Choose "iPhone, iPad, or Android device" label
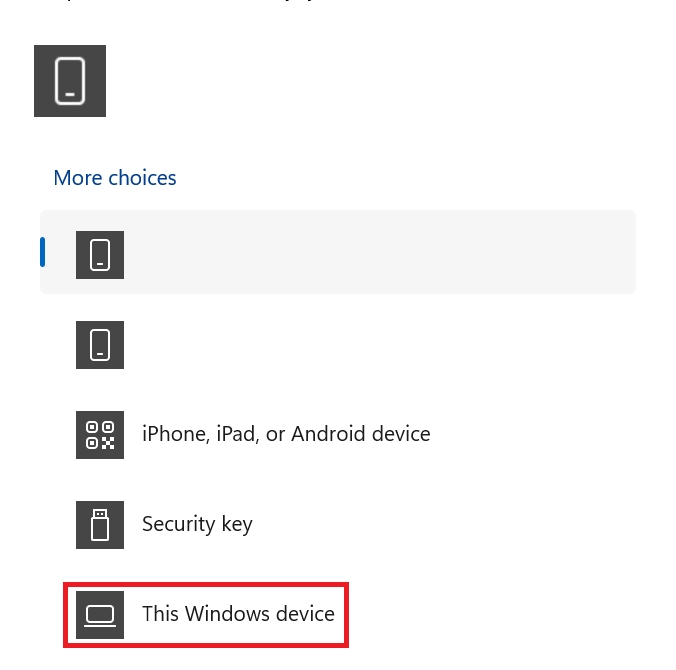Screen dimensions: 676x670 [x=286, y=435]
